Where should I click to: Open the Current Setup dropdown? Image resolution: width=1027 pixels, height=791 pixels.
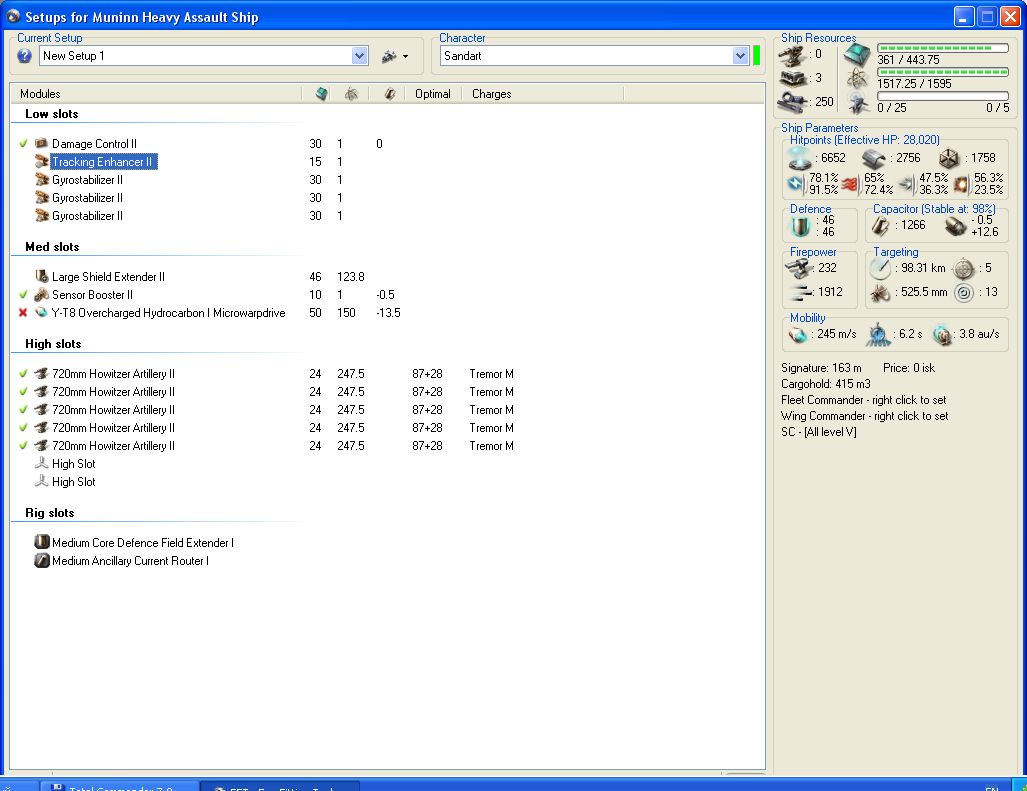359,56
